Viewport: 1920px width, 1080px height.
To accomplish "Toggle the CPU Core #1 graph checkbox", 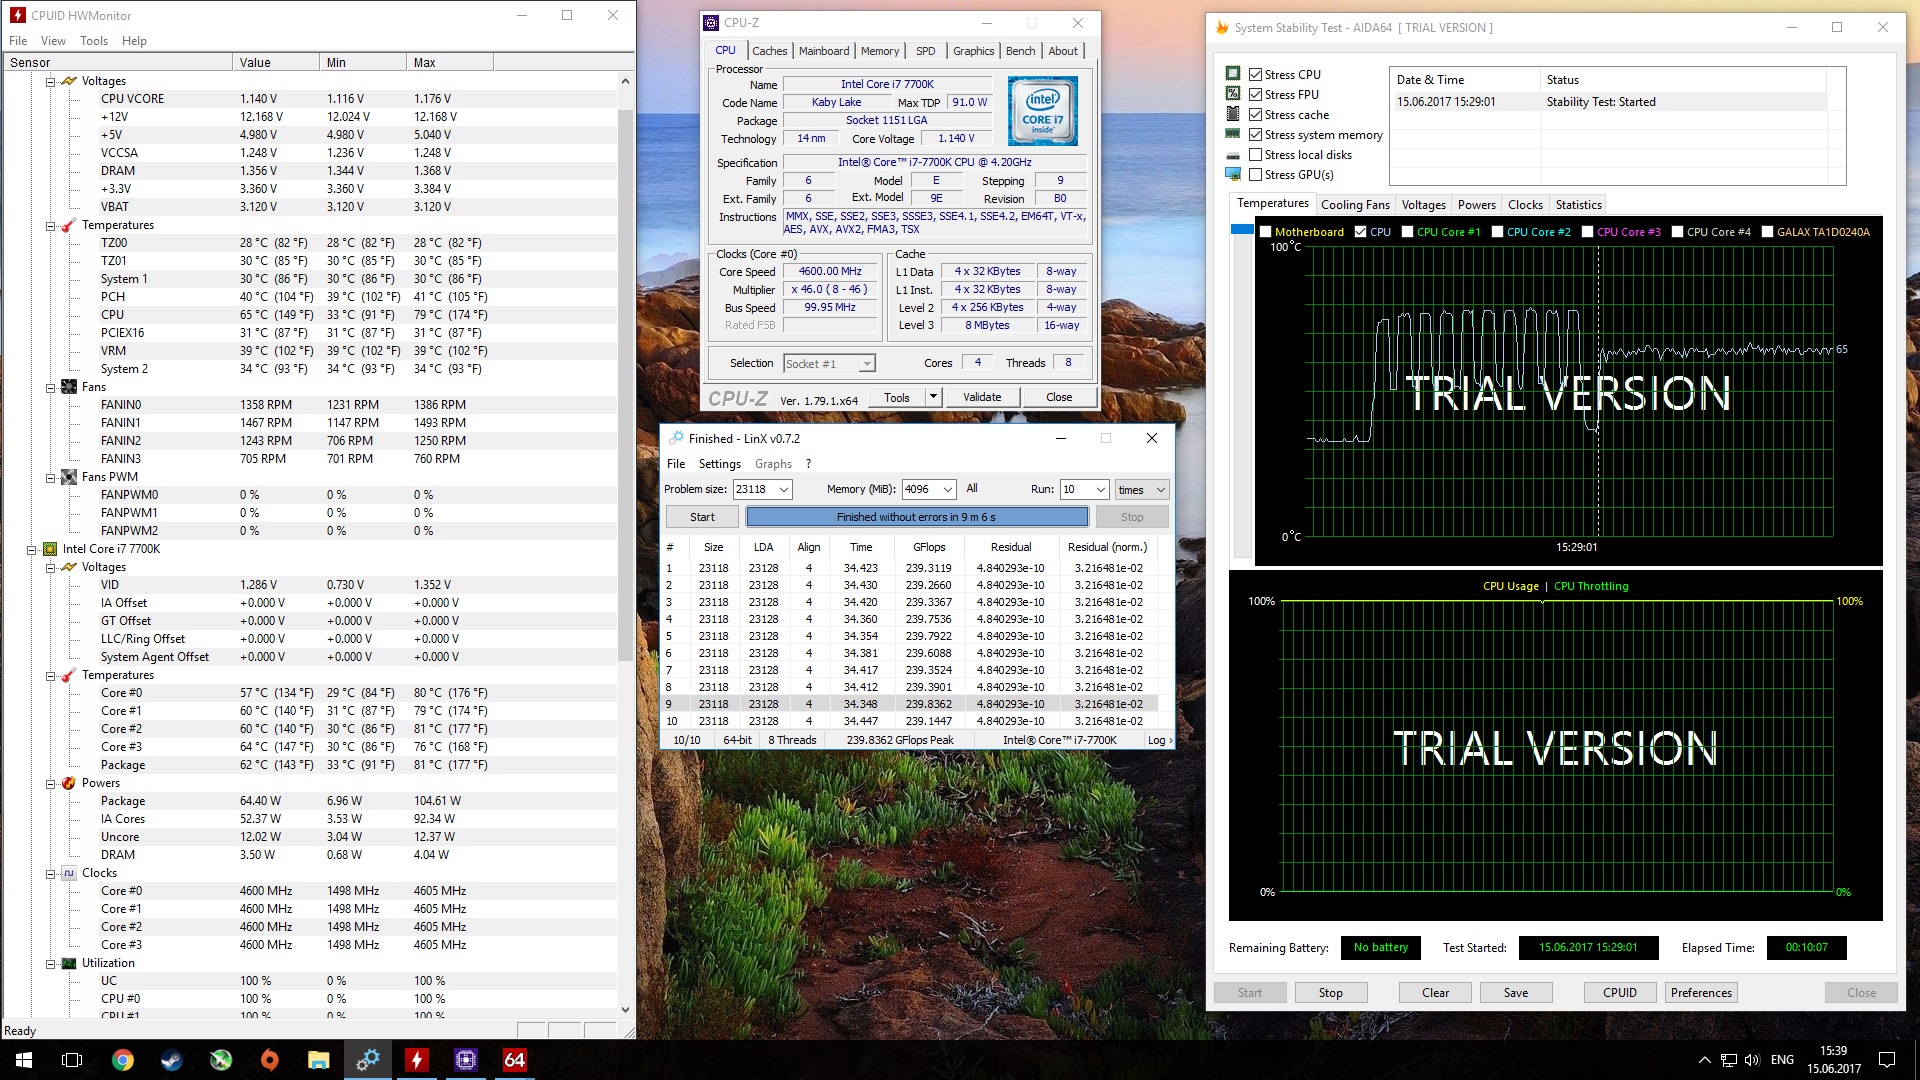I will pos(1407,232).
